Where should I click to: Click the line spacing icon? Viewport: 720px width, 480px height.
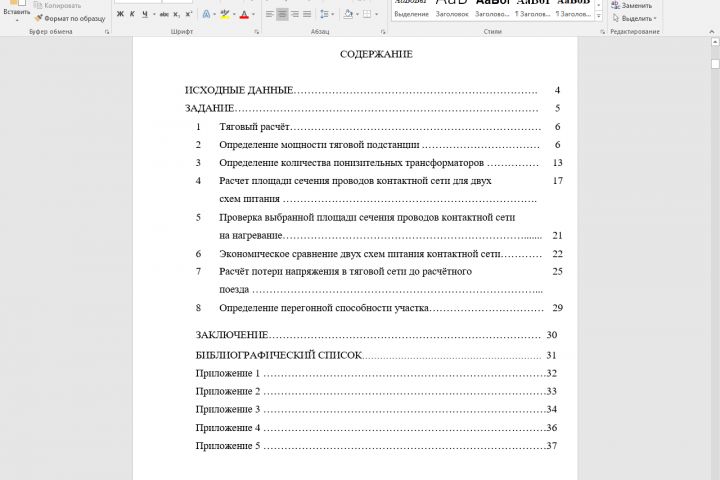tap(324, 14)
